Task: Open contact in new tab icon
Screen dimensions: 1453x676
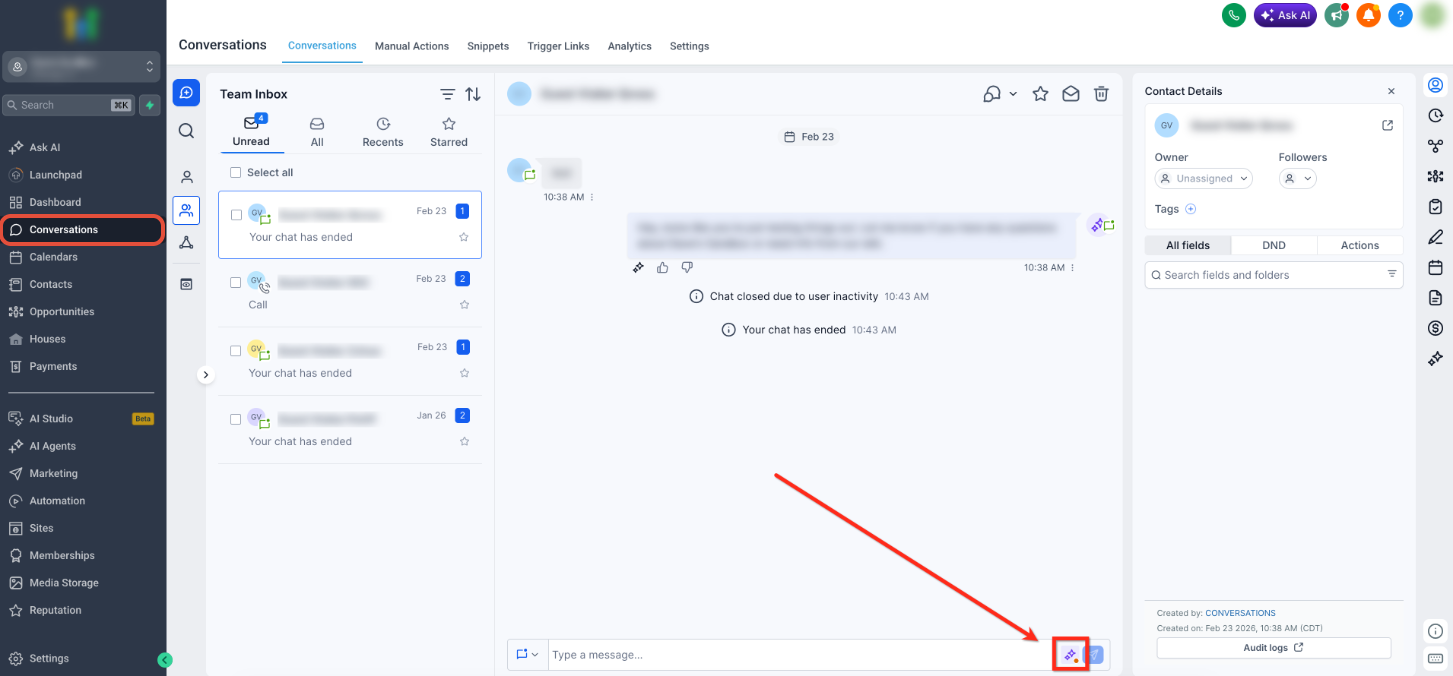Action: coord(1387,126)
